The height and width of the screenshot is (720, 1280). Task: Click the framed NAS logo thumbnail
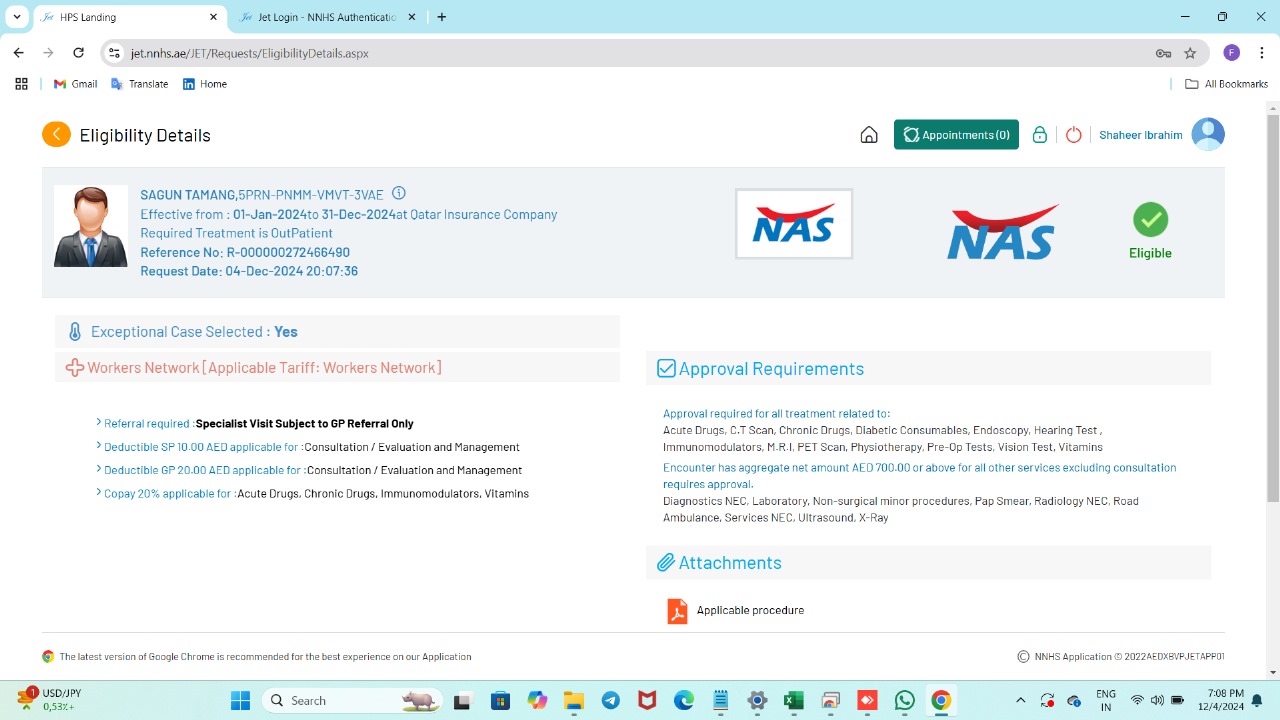(794, 224)
